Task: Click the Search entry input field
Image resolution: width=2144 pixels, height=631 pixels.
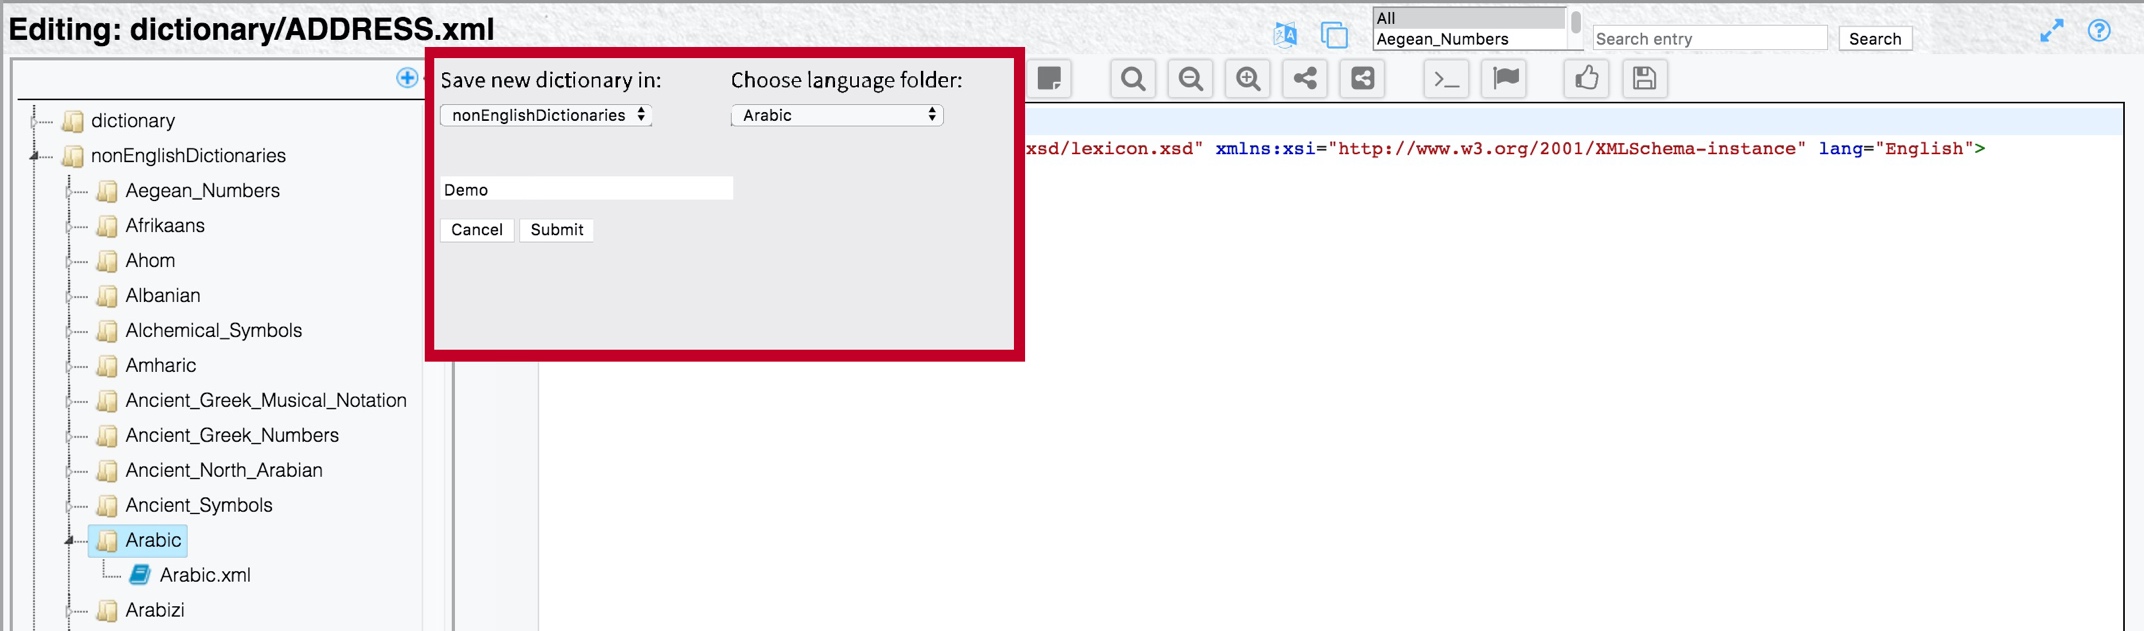Action: (1710, 39)
